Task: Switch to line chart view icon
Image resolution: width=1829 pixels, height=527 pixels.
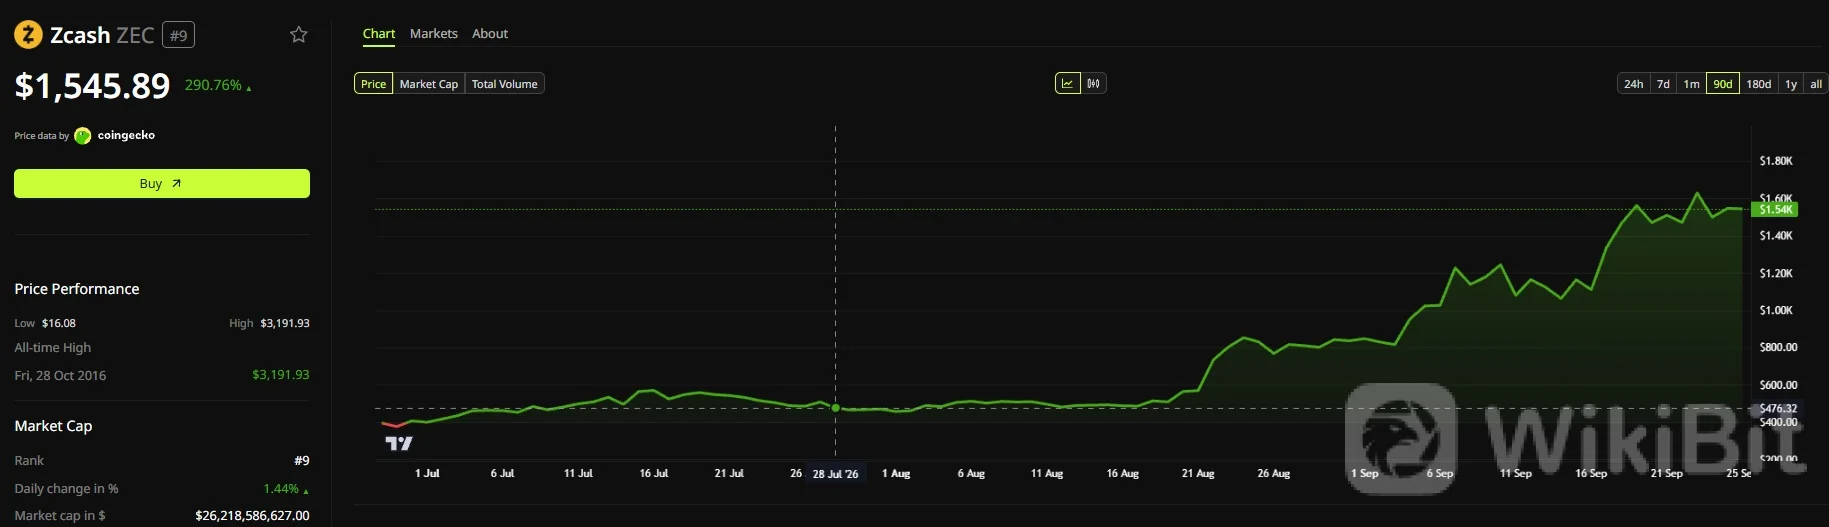Action: [x=1068, y=84]
